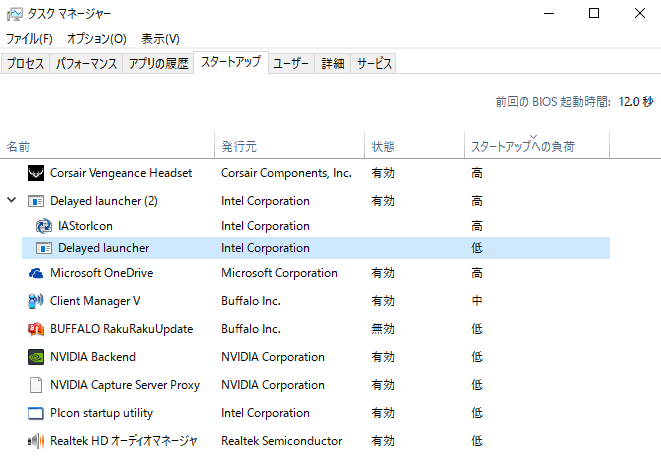The image size is (661, 468).
Task: Sort by the 状態 column header
Action: (x=414, y=146)
